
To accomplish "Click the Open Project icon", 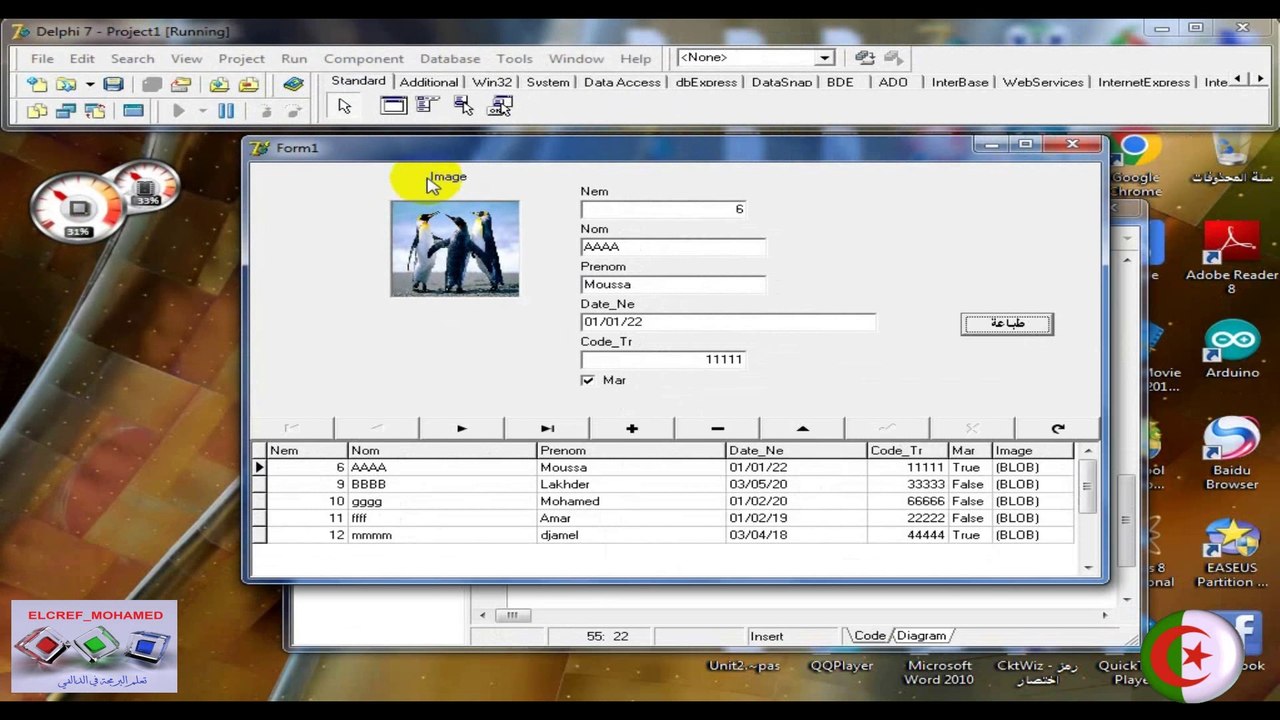I will [x=180, y=85].
